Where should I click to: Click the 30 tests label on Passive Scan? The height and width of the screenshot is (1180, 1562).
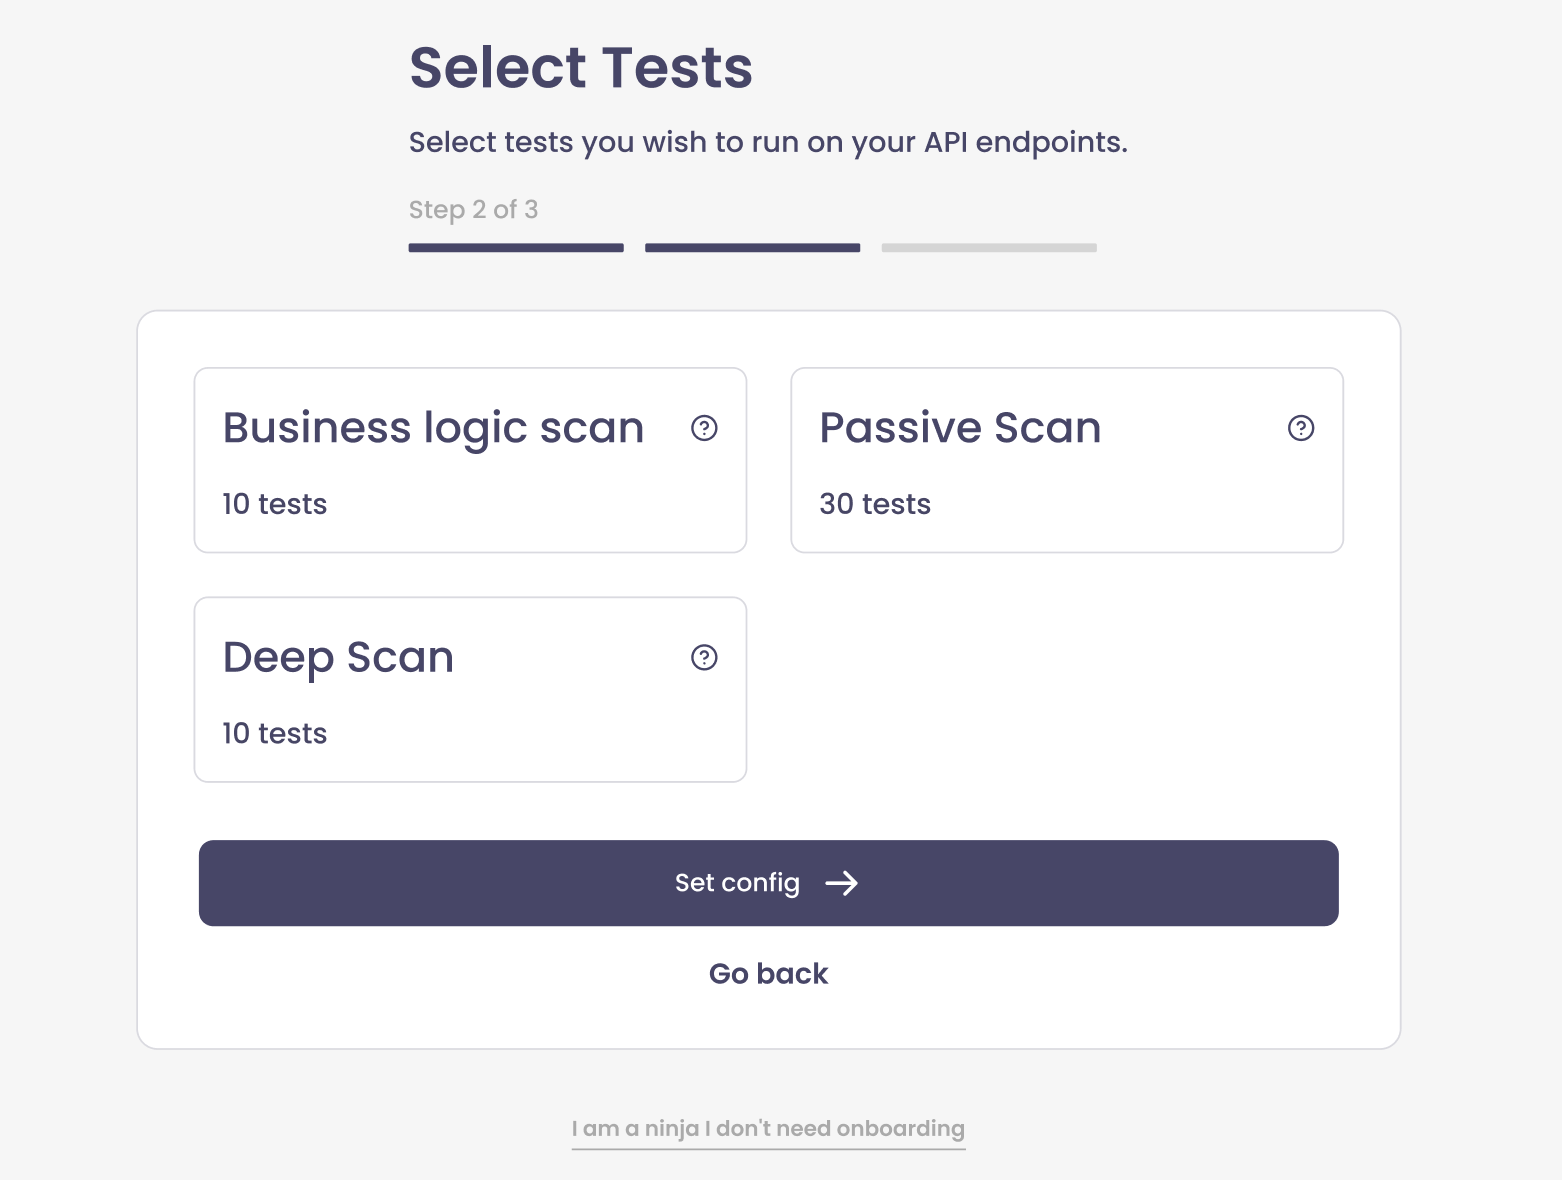coord(875,504)
